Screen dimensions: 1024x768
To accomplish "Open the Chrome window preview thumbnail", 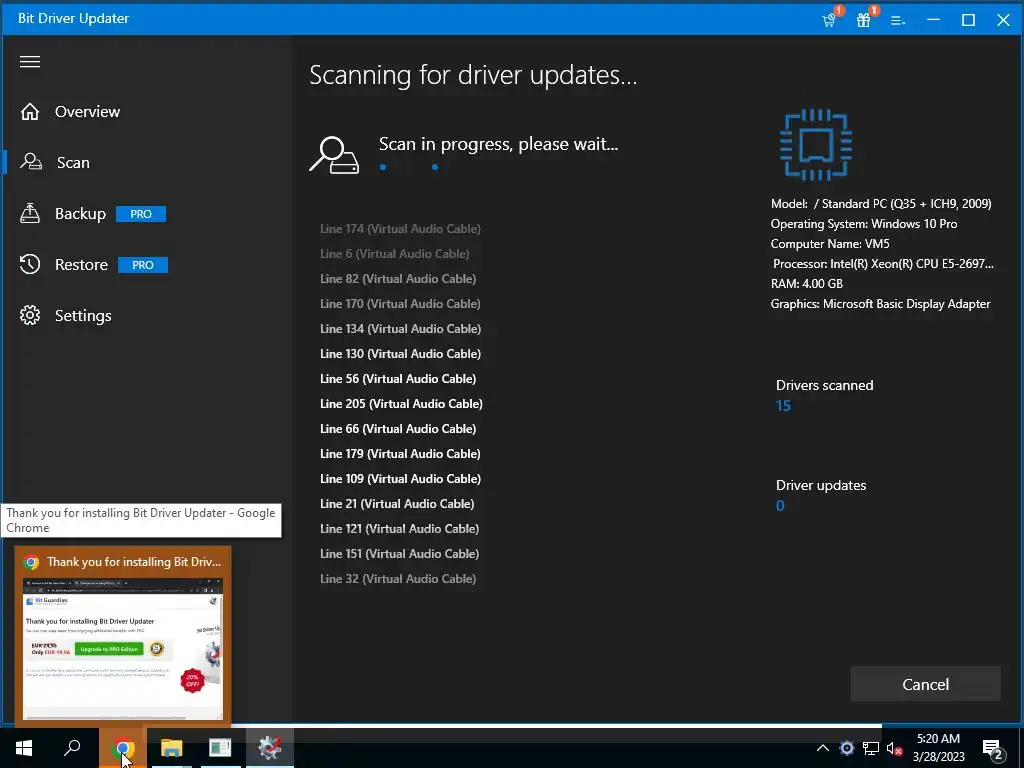I will click(x=123, y=648).
